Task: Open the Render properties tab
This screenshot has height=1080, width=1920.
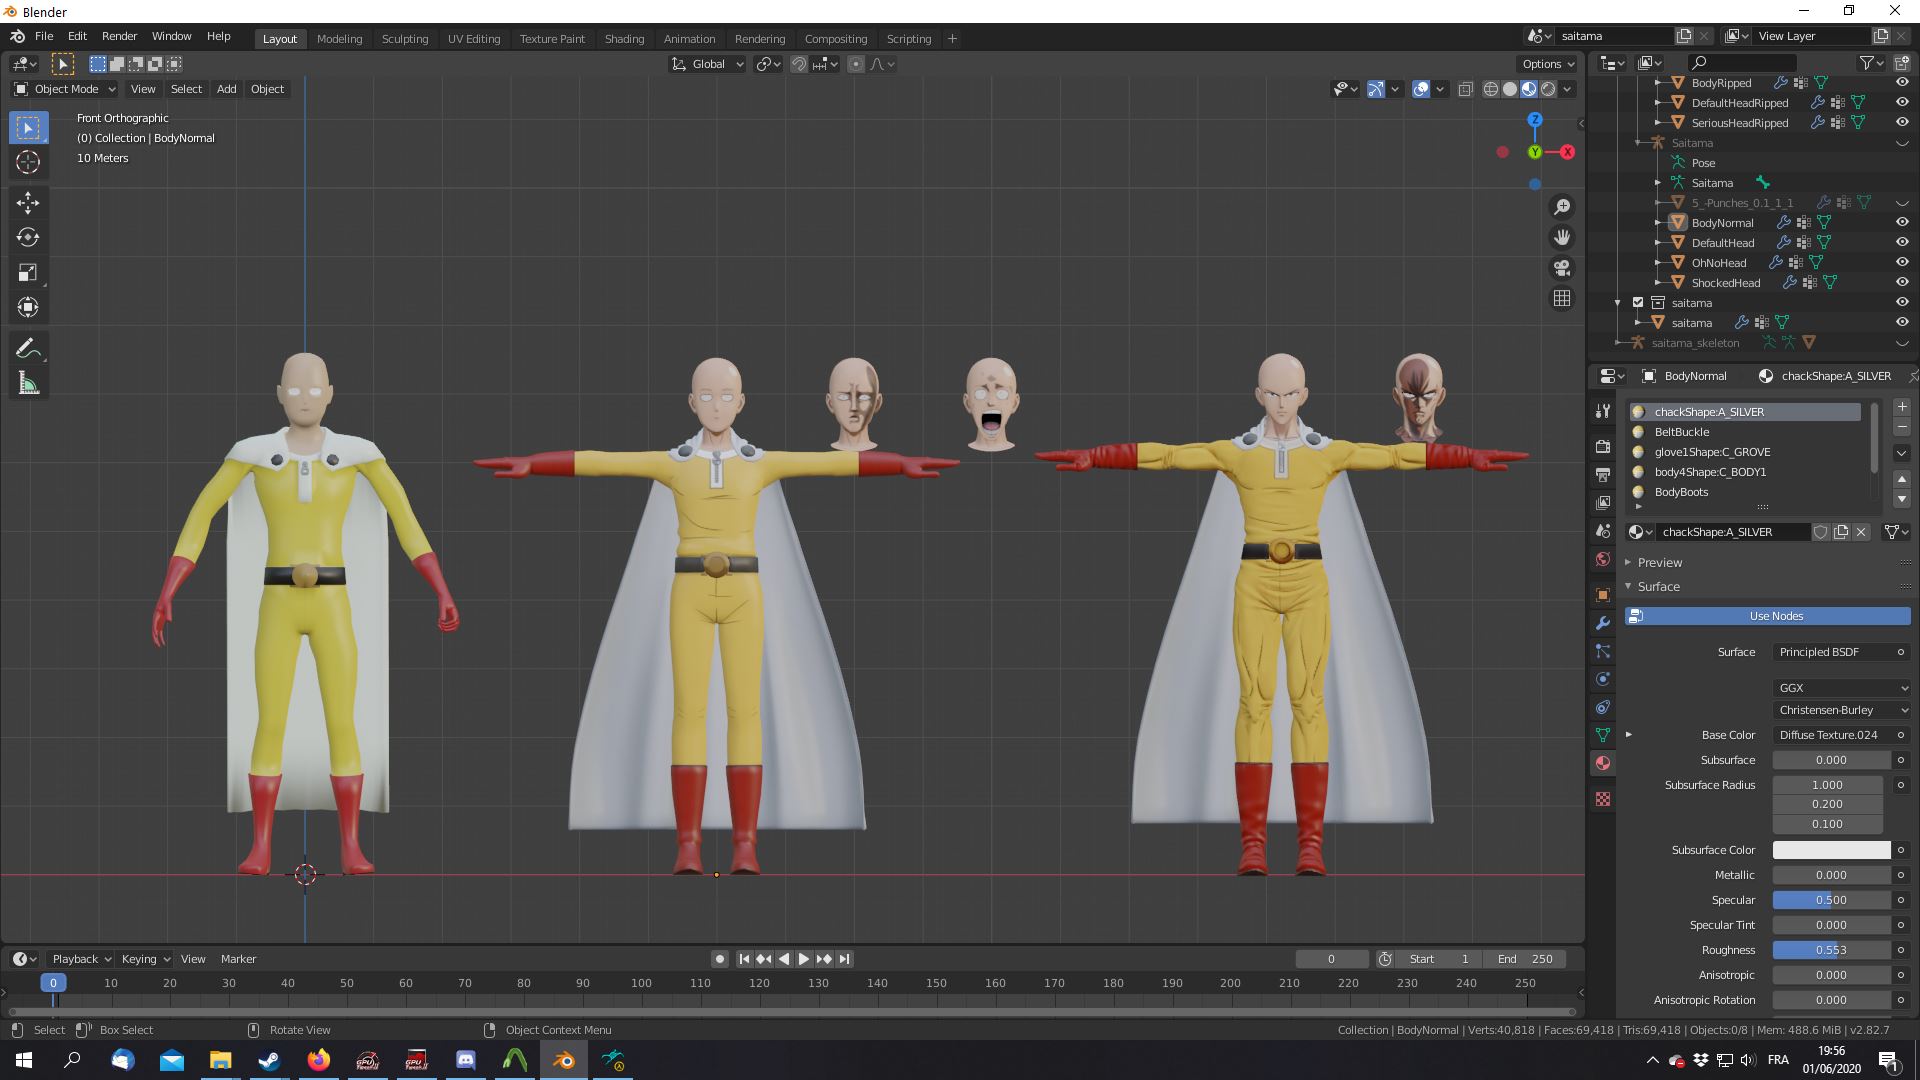Action: (1603, 446)
